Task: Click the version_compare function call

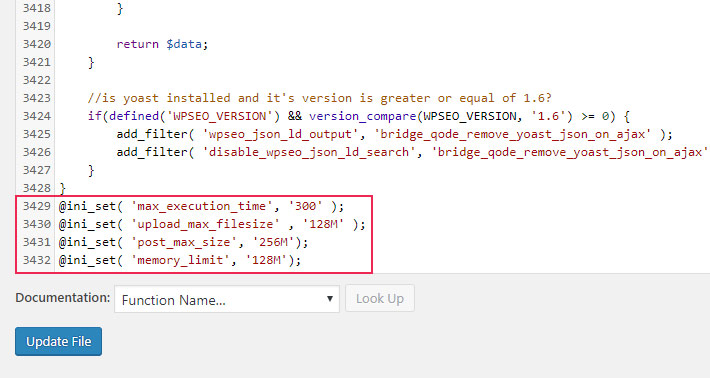Action: [x=362, y=116]
